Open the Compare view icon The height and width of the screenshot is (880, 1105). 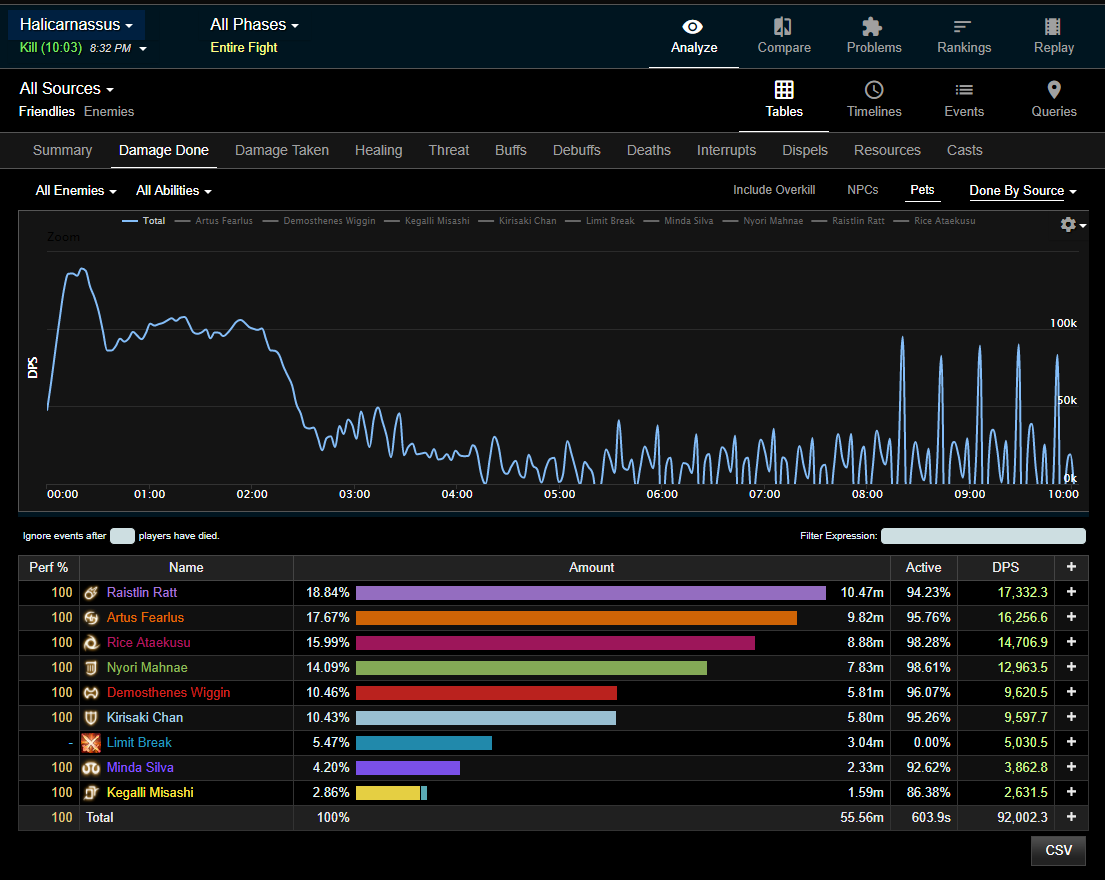tap(784, 27)
